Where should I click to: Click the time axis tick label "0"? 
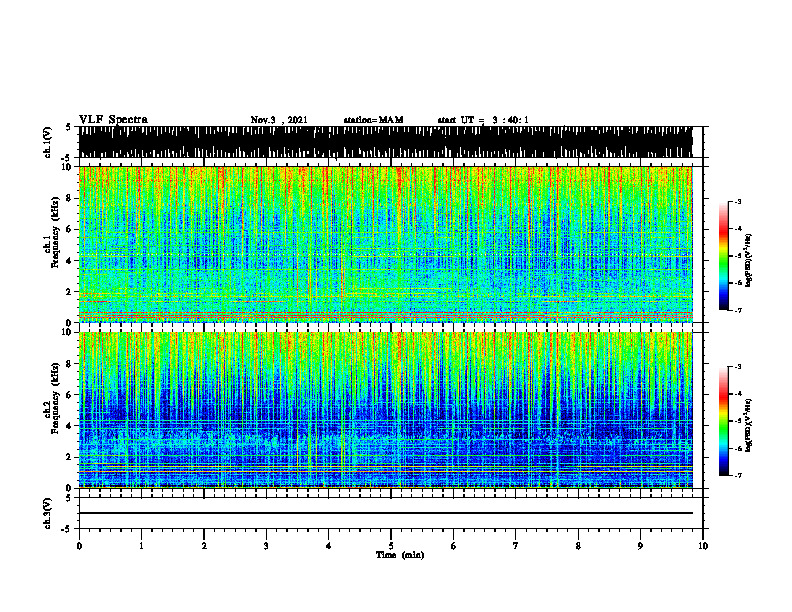tap(79, 546)
